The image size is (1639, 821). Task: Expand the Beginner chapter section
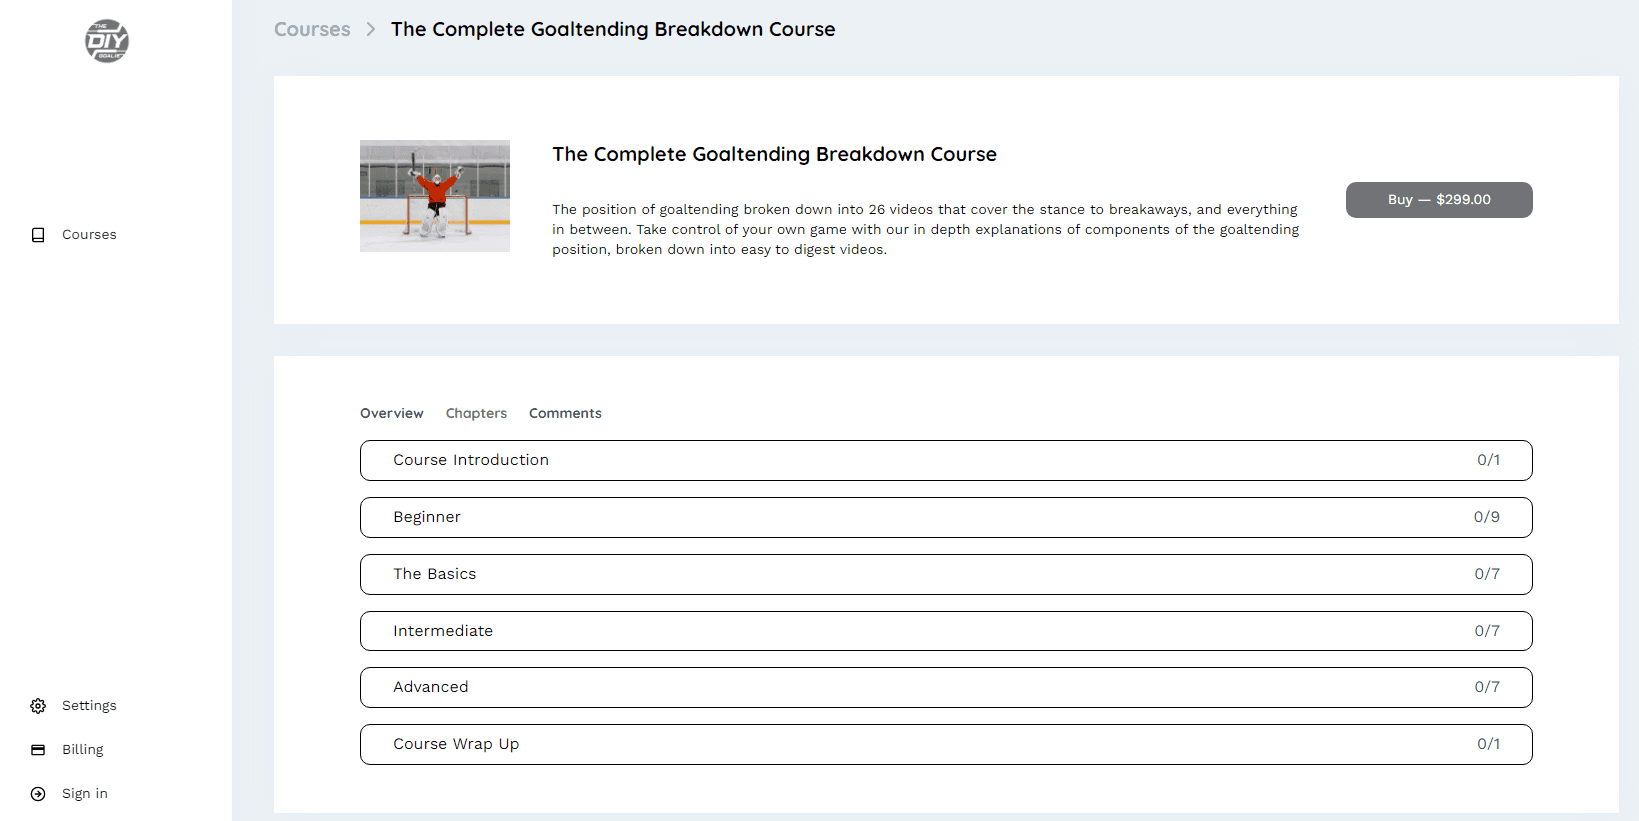pyautogui.click(x=945, y=517)
